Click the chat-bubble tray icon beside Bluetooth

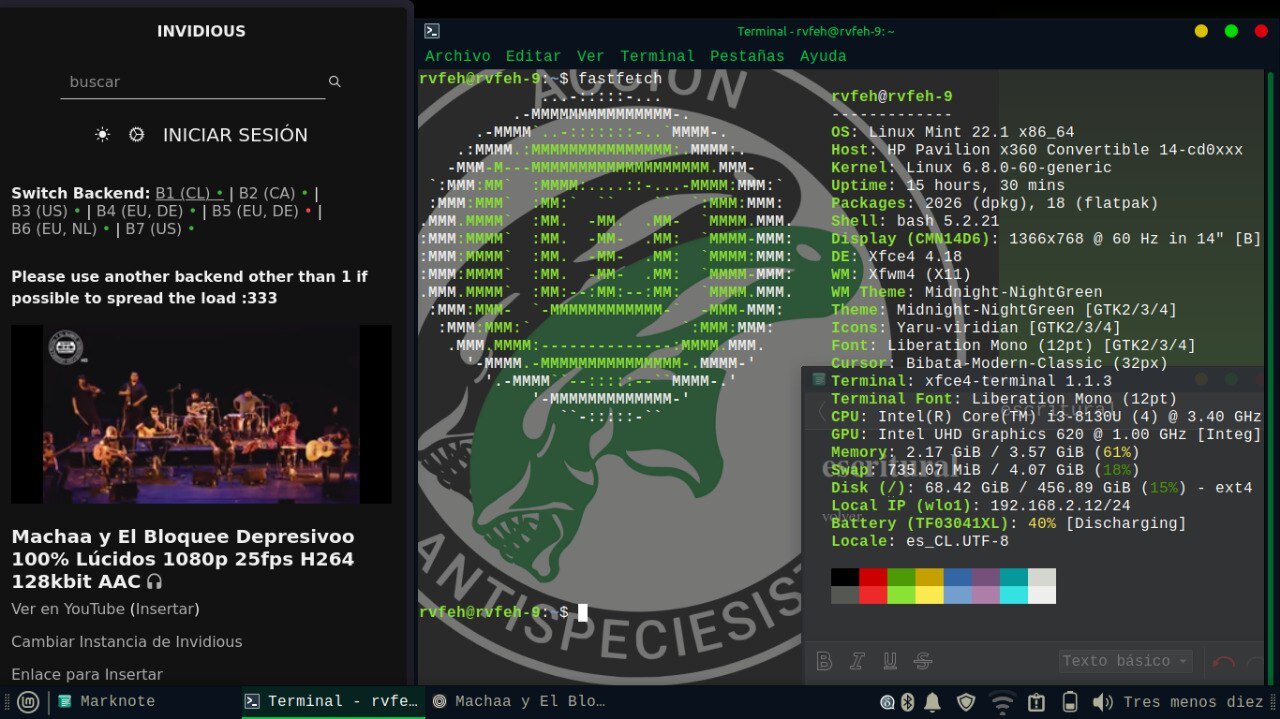887,702
